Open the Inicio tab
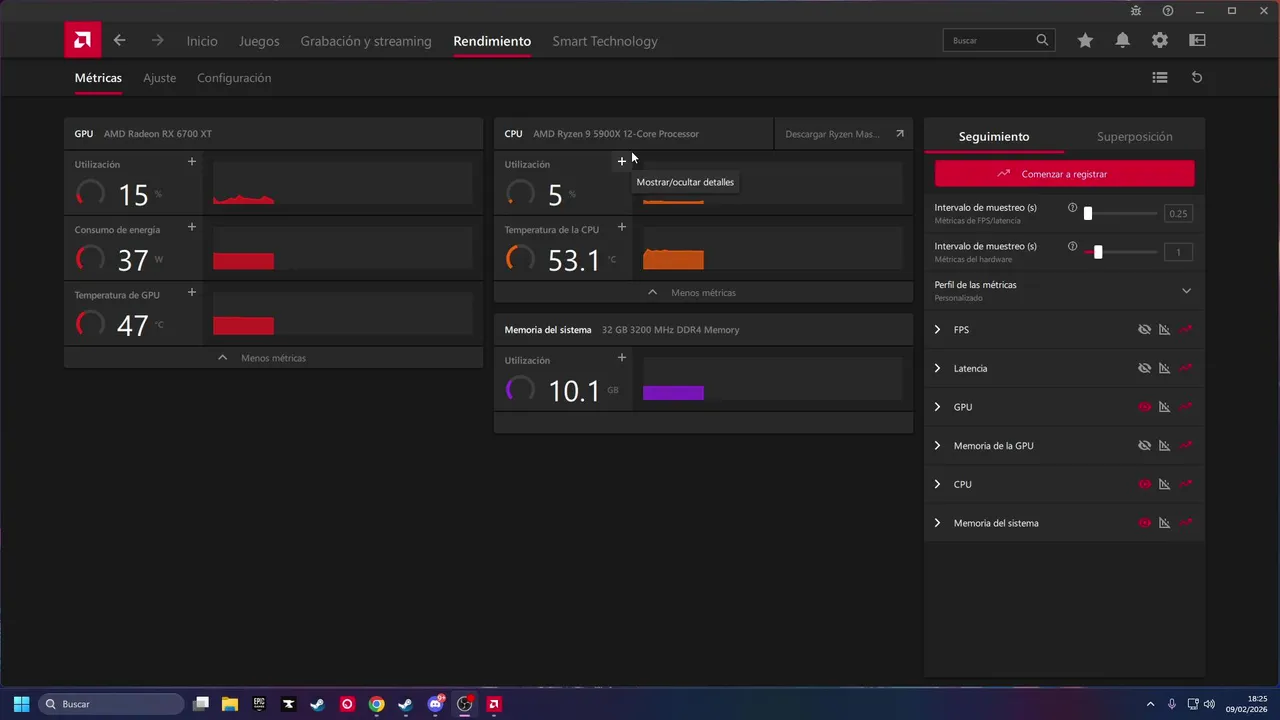 (202, 41)
